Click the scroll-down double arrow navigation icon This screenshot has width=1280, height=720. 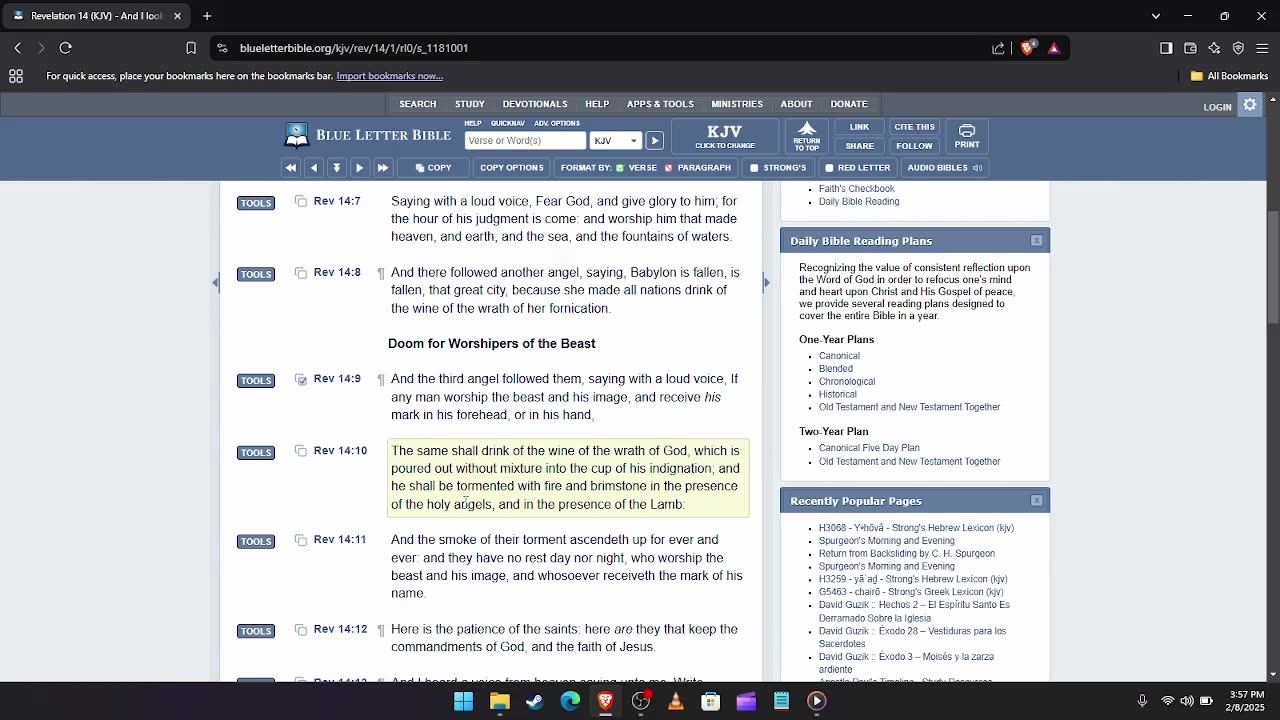[x=337, y=168]
